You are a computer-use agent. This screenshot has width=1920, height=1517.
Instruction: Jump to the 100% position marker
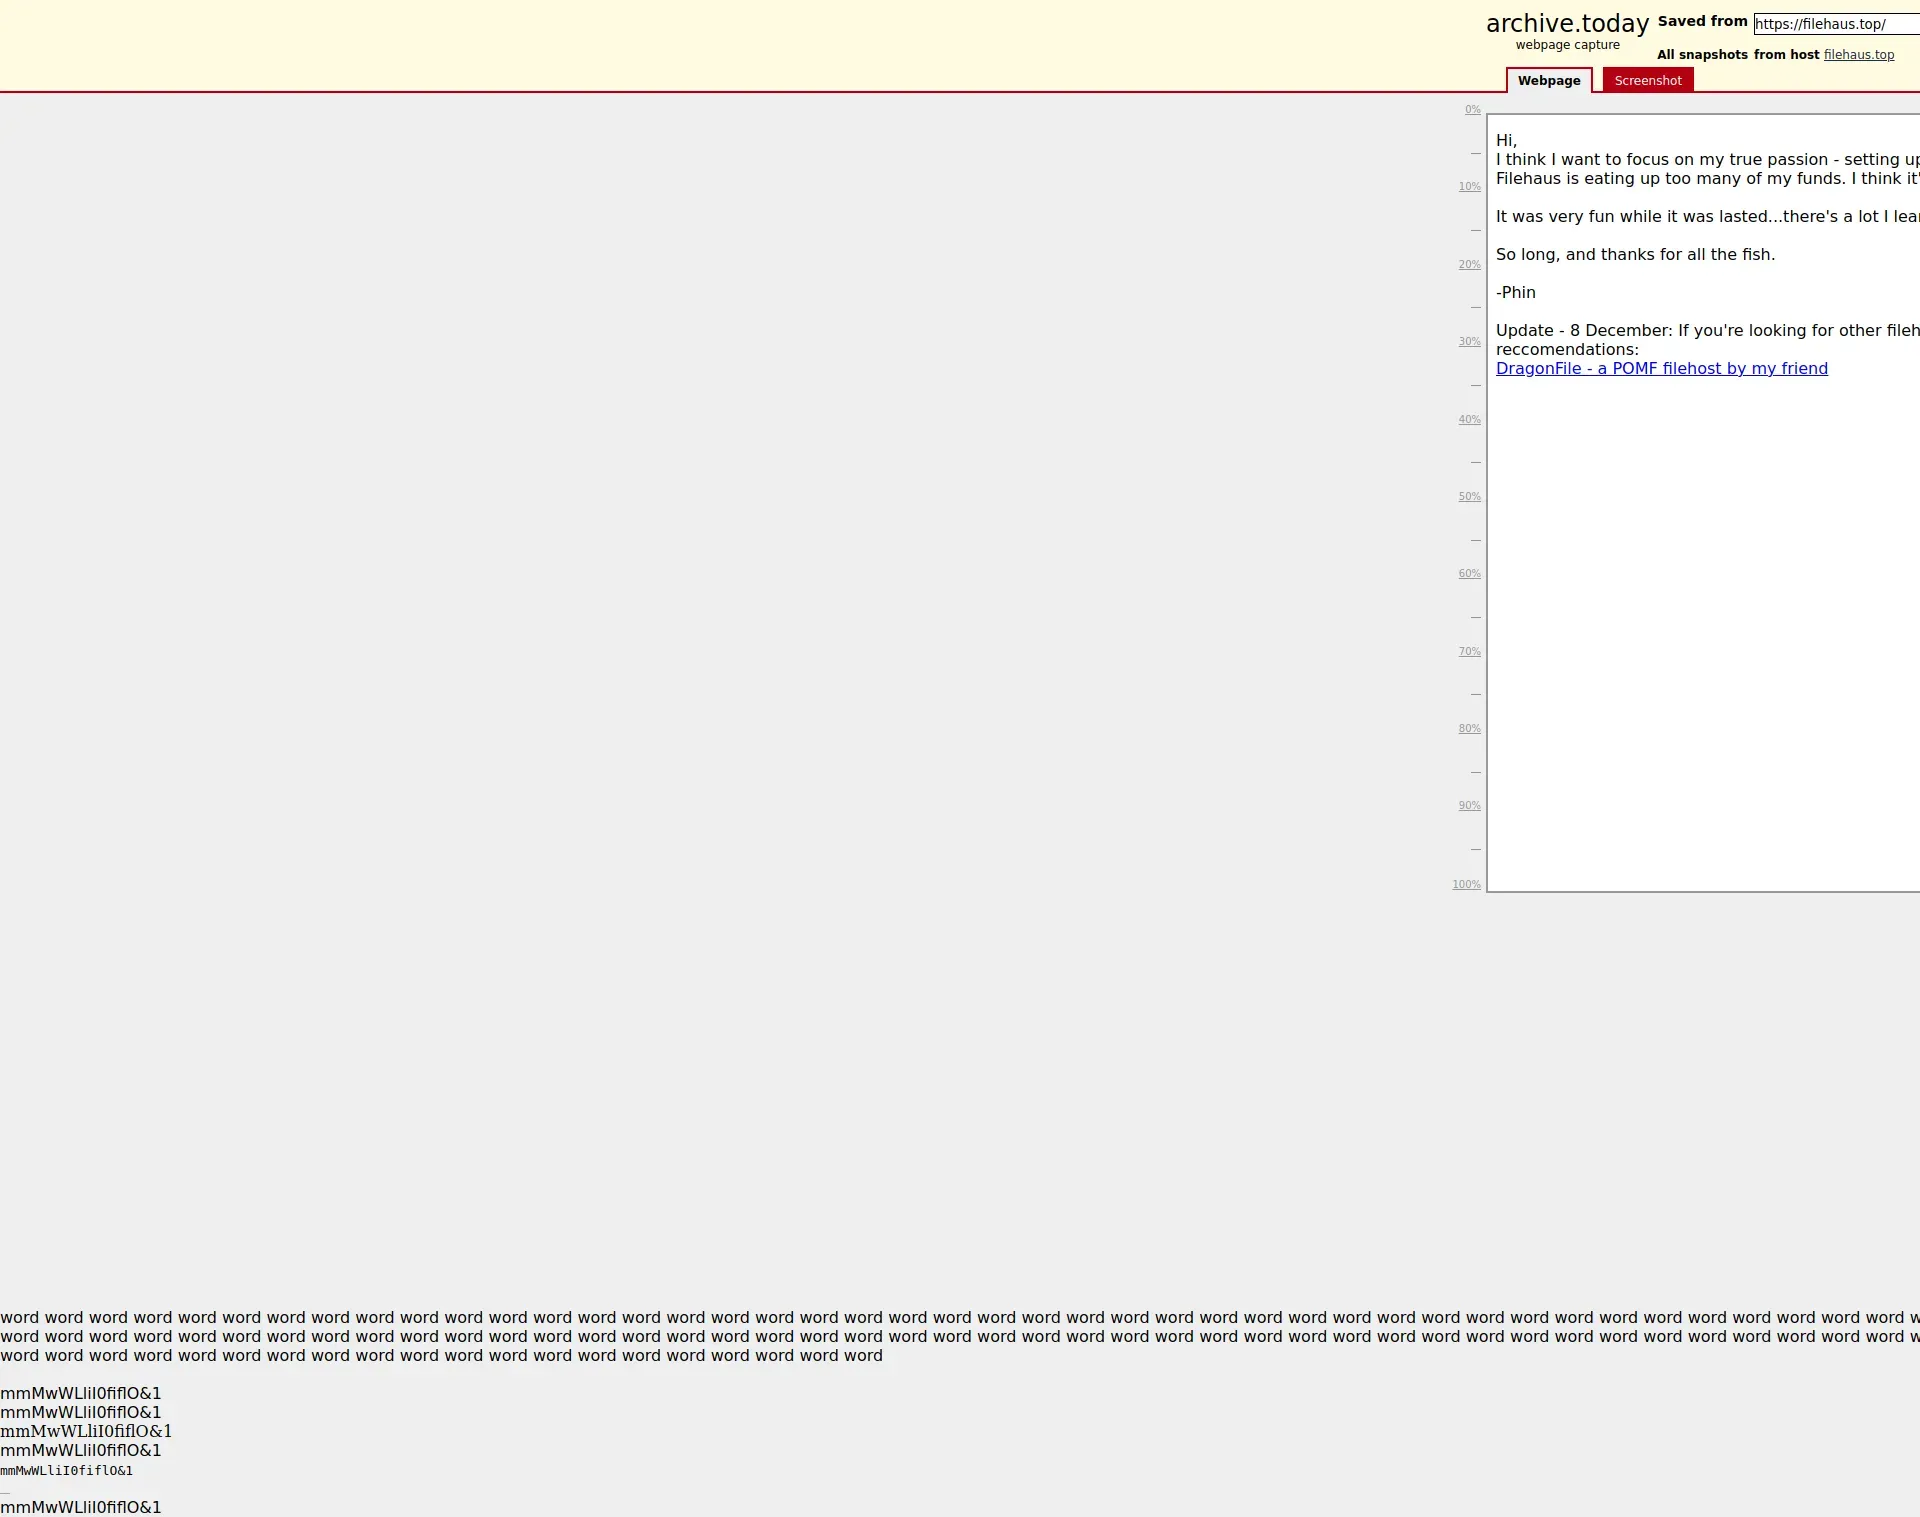[1466, 885]
